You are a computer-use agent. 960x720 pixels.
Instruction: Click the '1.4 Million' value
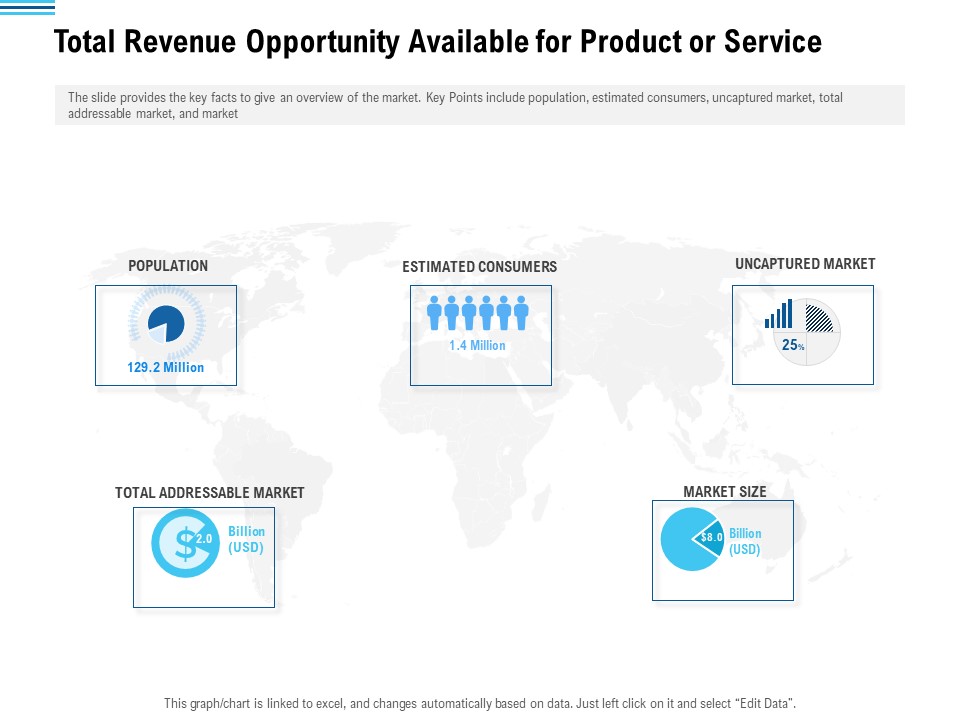point(478,345)
